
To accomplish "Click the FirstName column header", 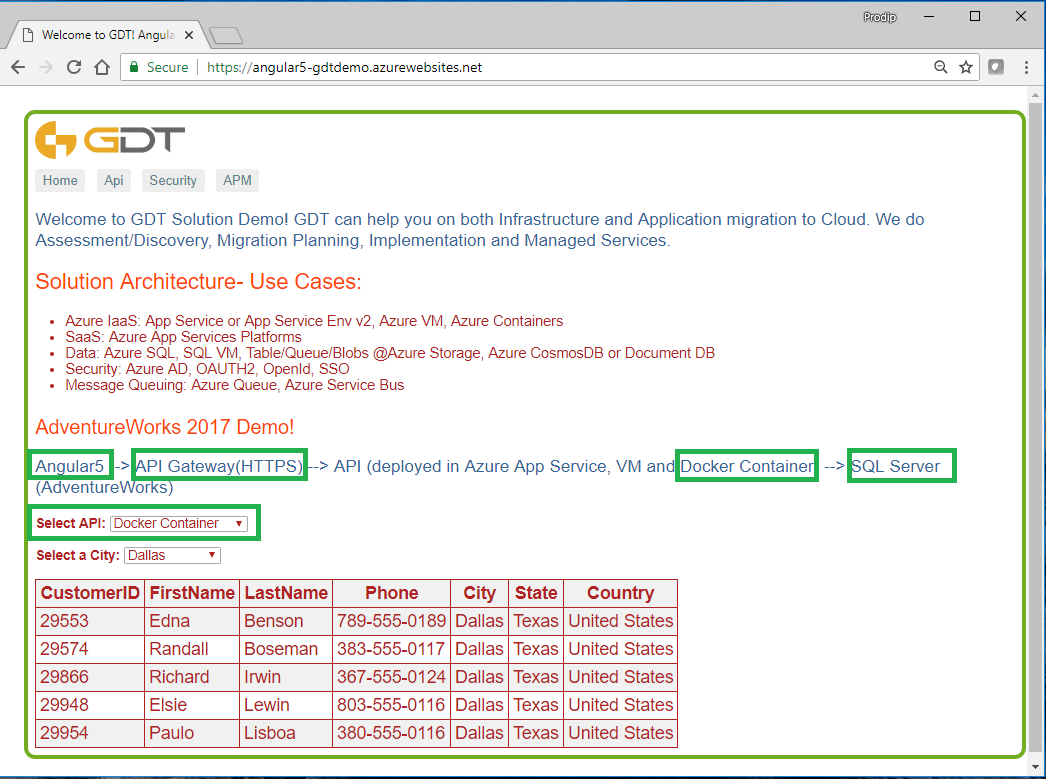I will (x=192, y=594).
